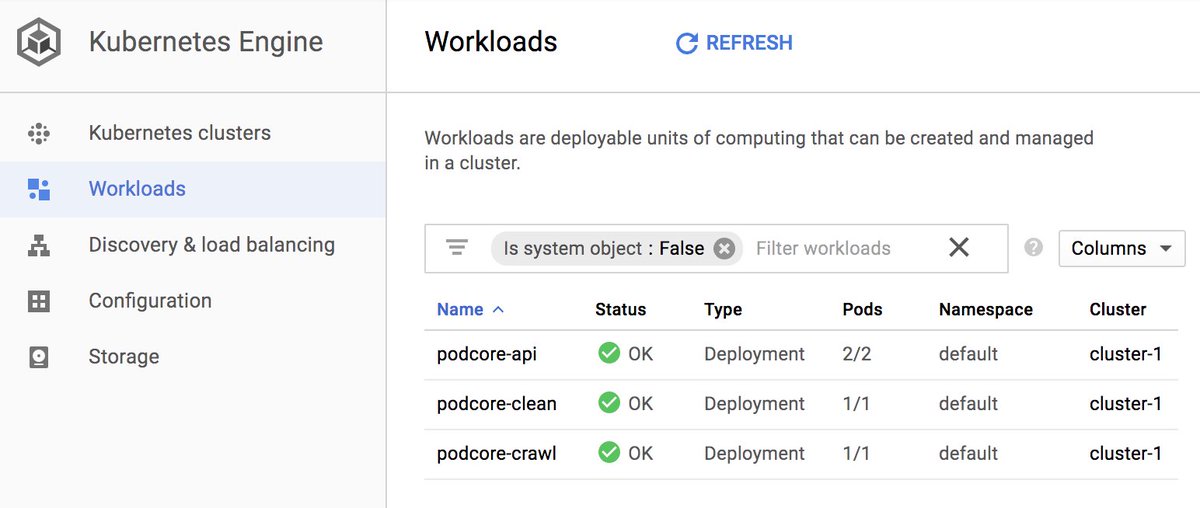Clear all filters with the X icon

point(959,247)
